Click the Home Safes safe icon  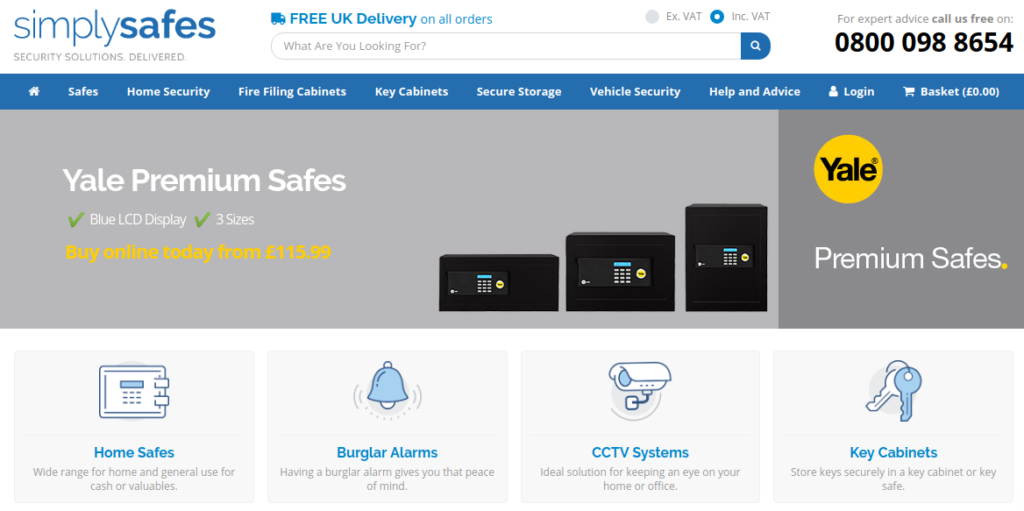[x=134, y=391]
